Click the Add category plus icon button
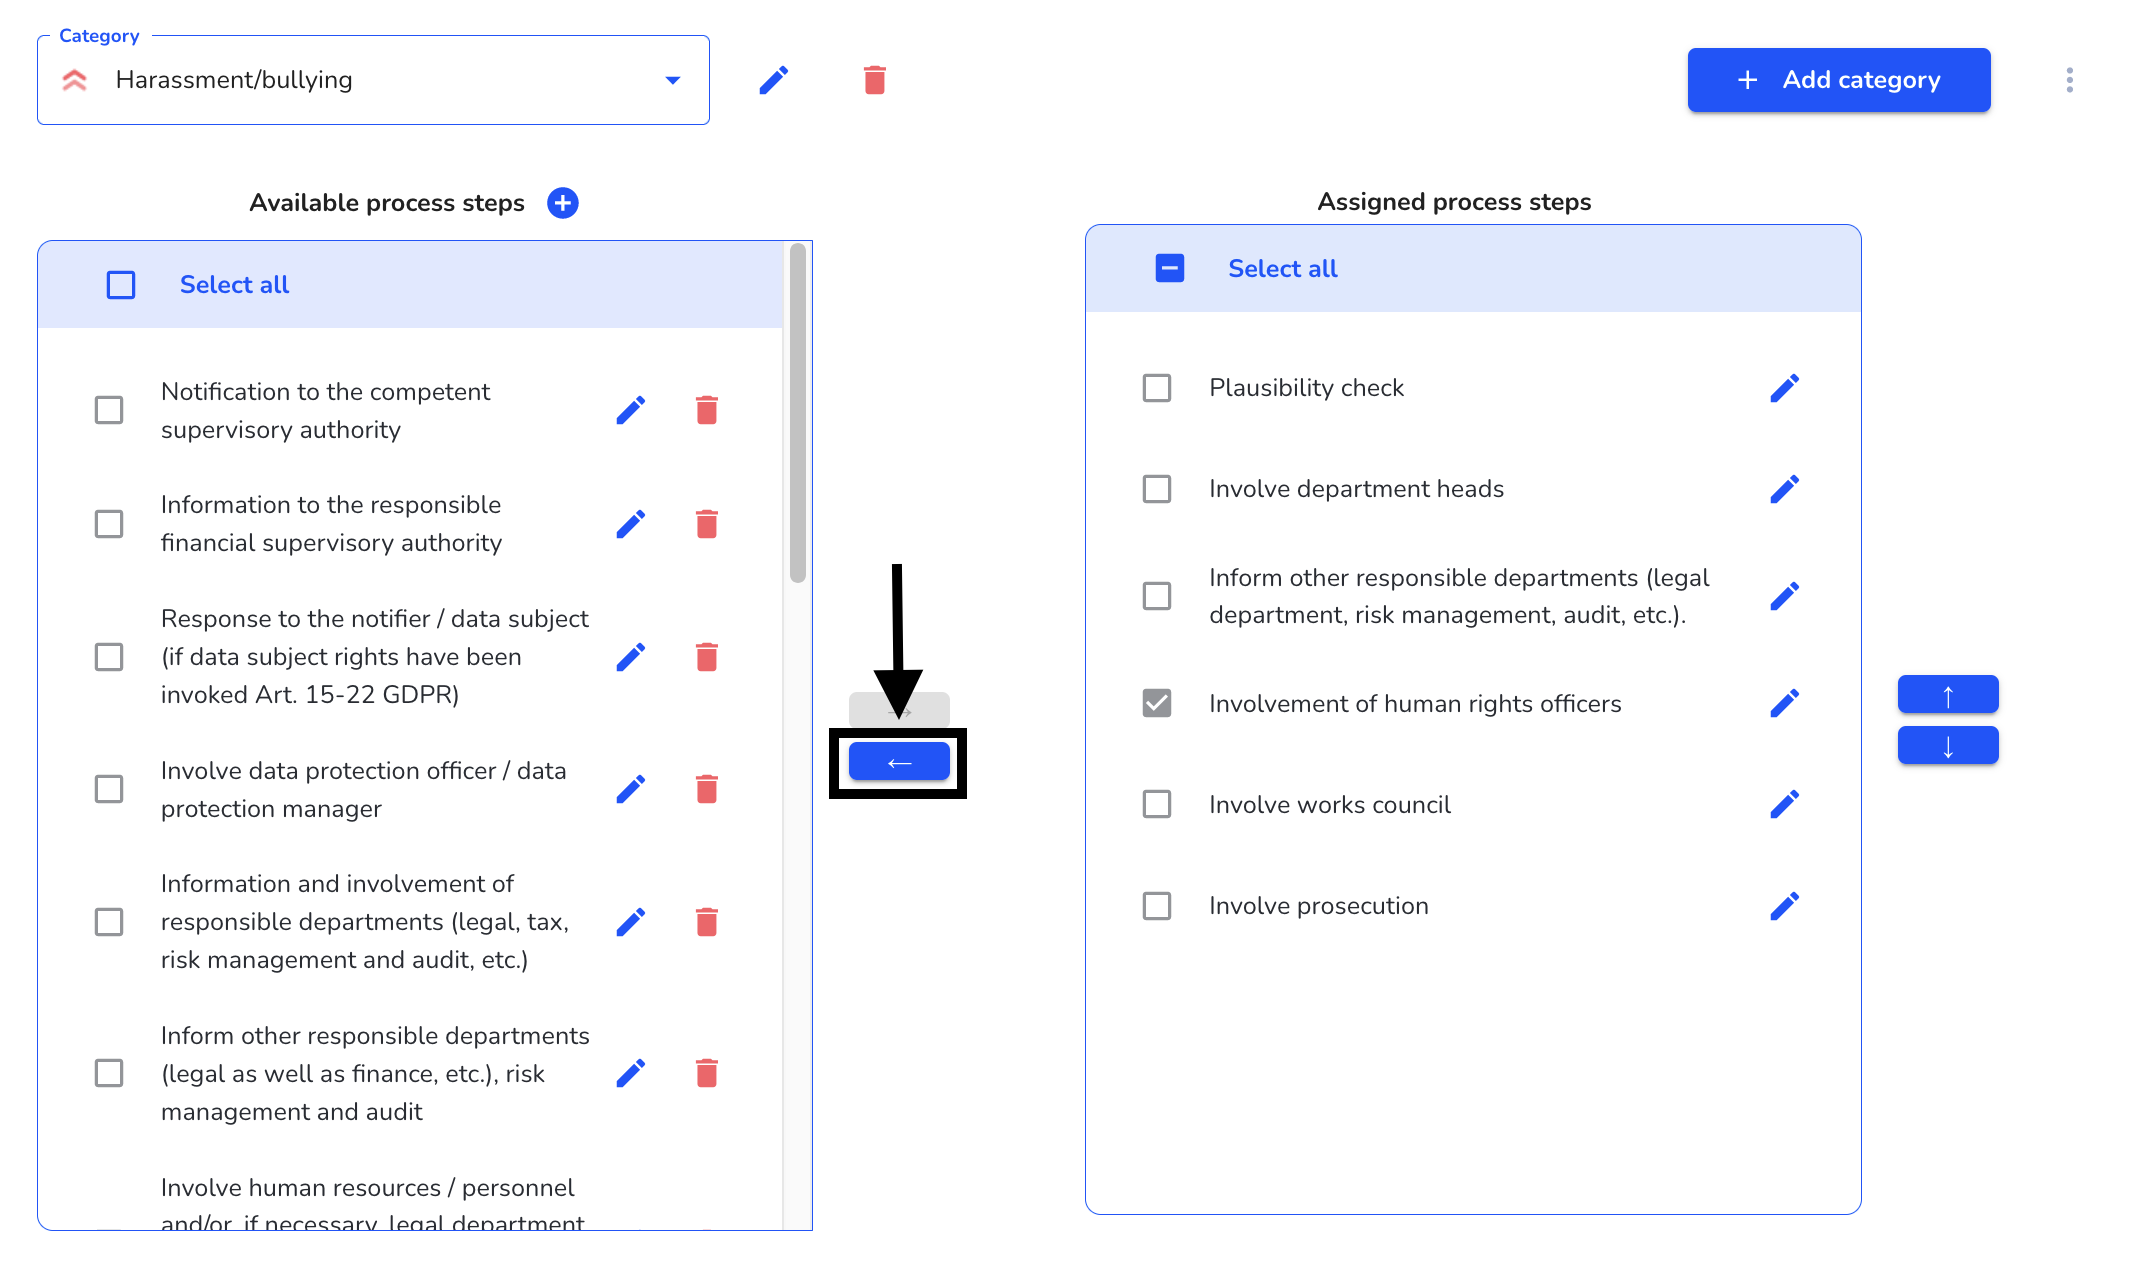Image resolution: width=2144 pixels, height=1262 pixels. pos(1747,80)
